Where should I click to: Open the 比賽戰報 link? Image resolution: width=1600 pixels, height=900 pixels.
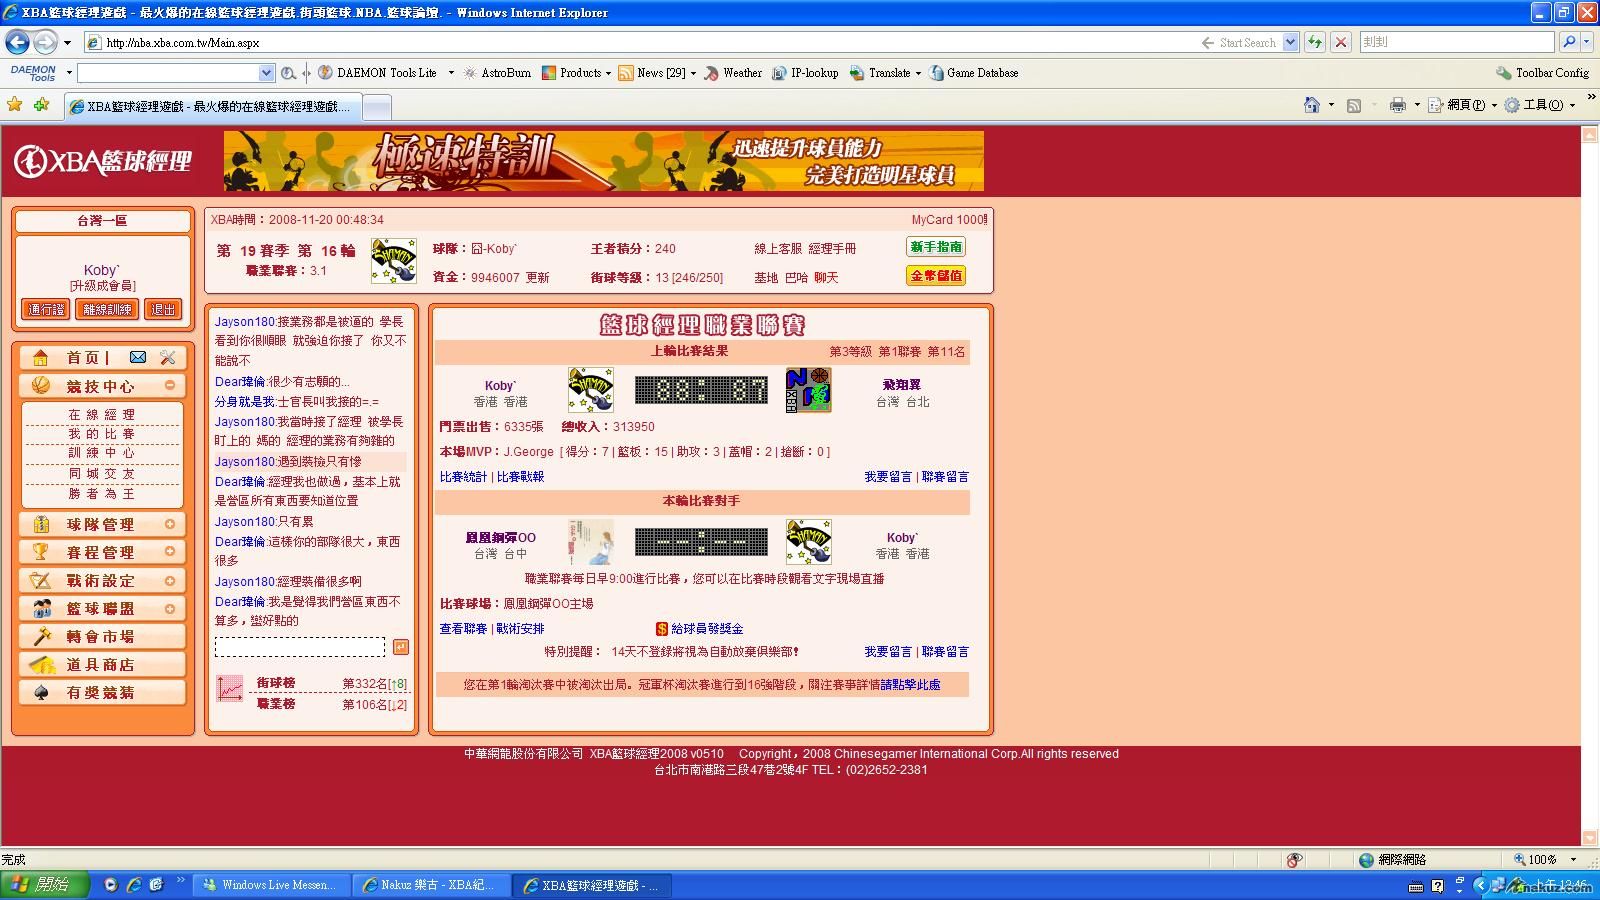pyautogui.click(x=521, y=477)
